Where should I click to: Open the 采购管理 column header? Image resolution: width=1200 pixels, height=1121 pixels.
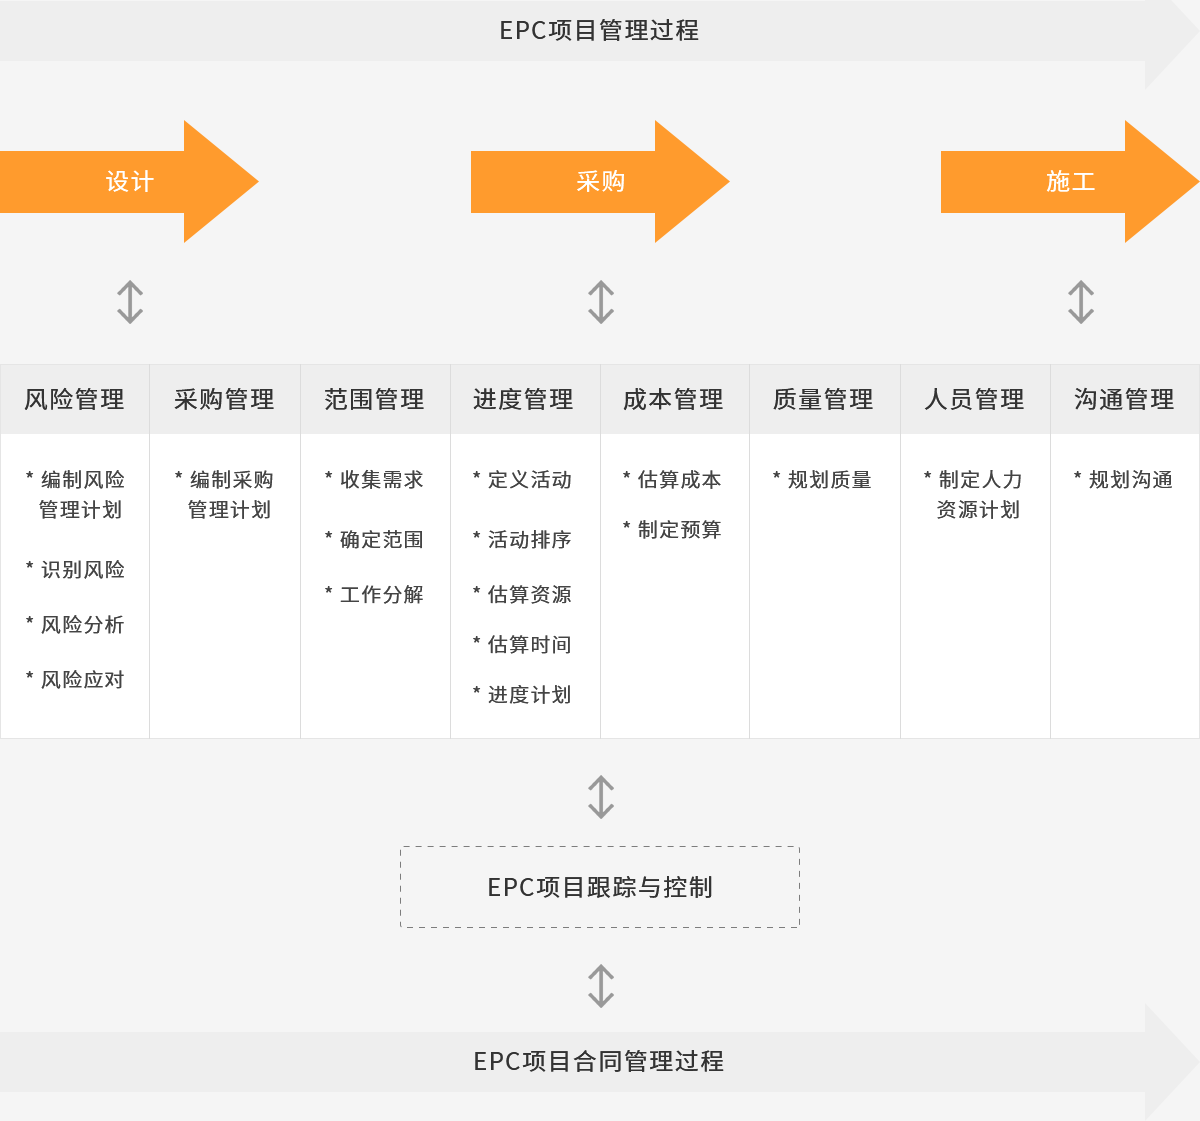(225, 399)
